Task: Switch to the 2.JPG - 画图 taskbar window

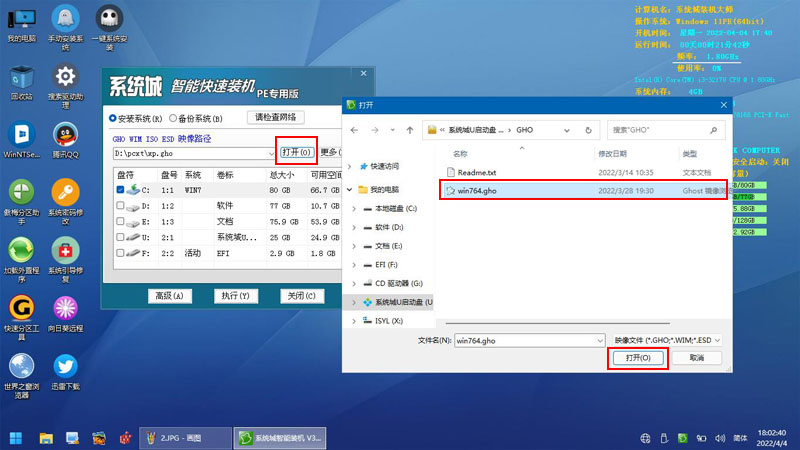Action: (185, 438)
